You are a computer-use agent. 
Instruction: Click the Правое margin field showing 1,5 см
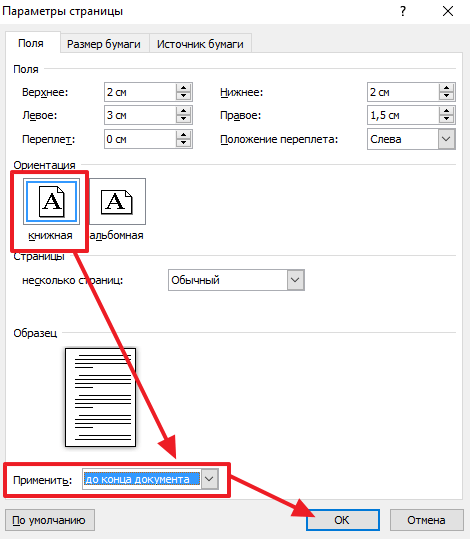coord(403,115)
